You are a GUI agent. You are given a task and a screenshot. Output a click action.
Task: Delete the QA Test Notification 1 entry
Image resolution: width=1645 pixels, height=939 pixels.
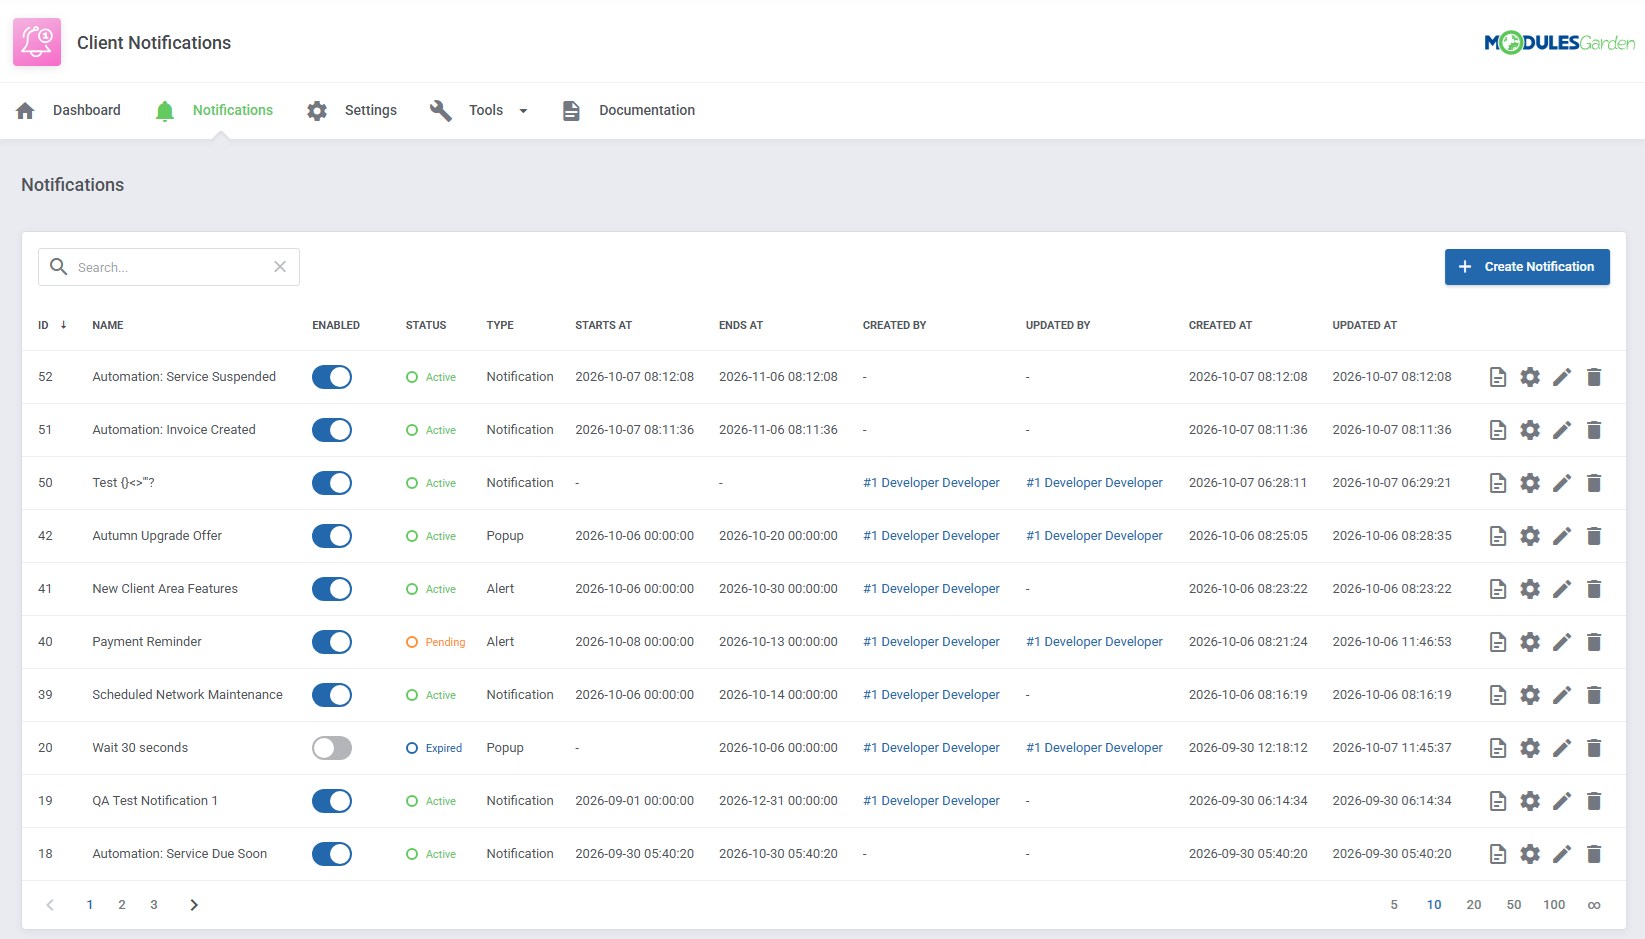point(1594,801)
